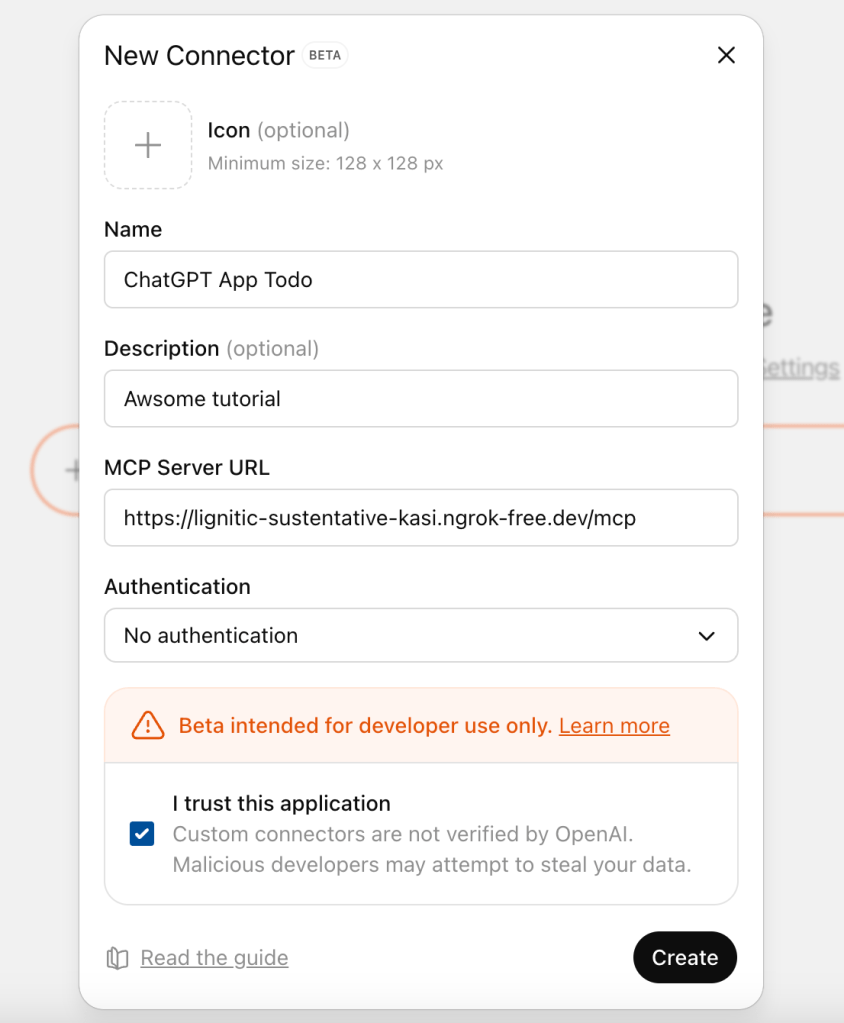The height and width of the screenshot is (1023, 844).
Task: Click the 'New Connector' dialog title
Action: 199,56
